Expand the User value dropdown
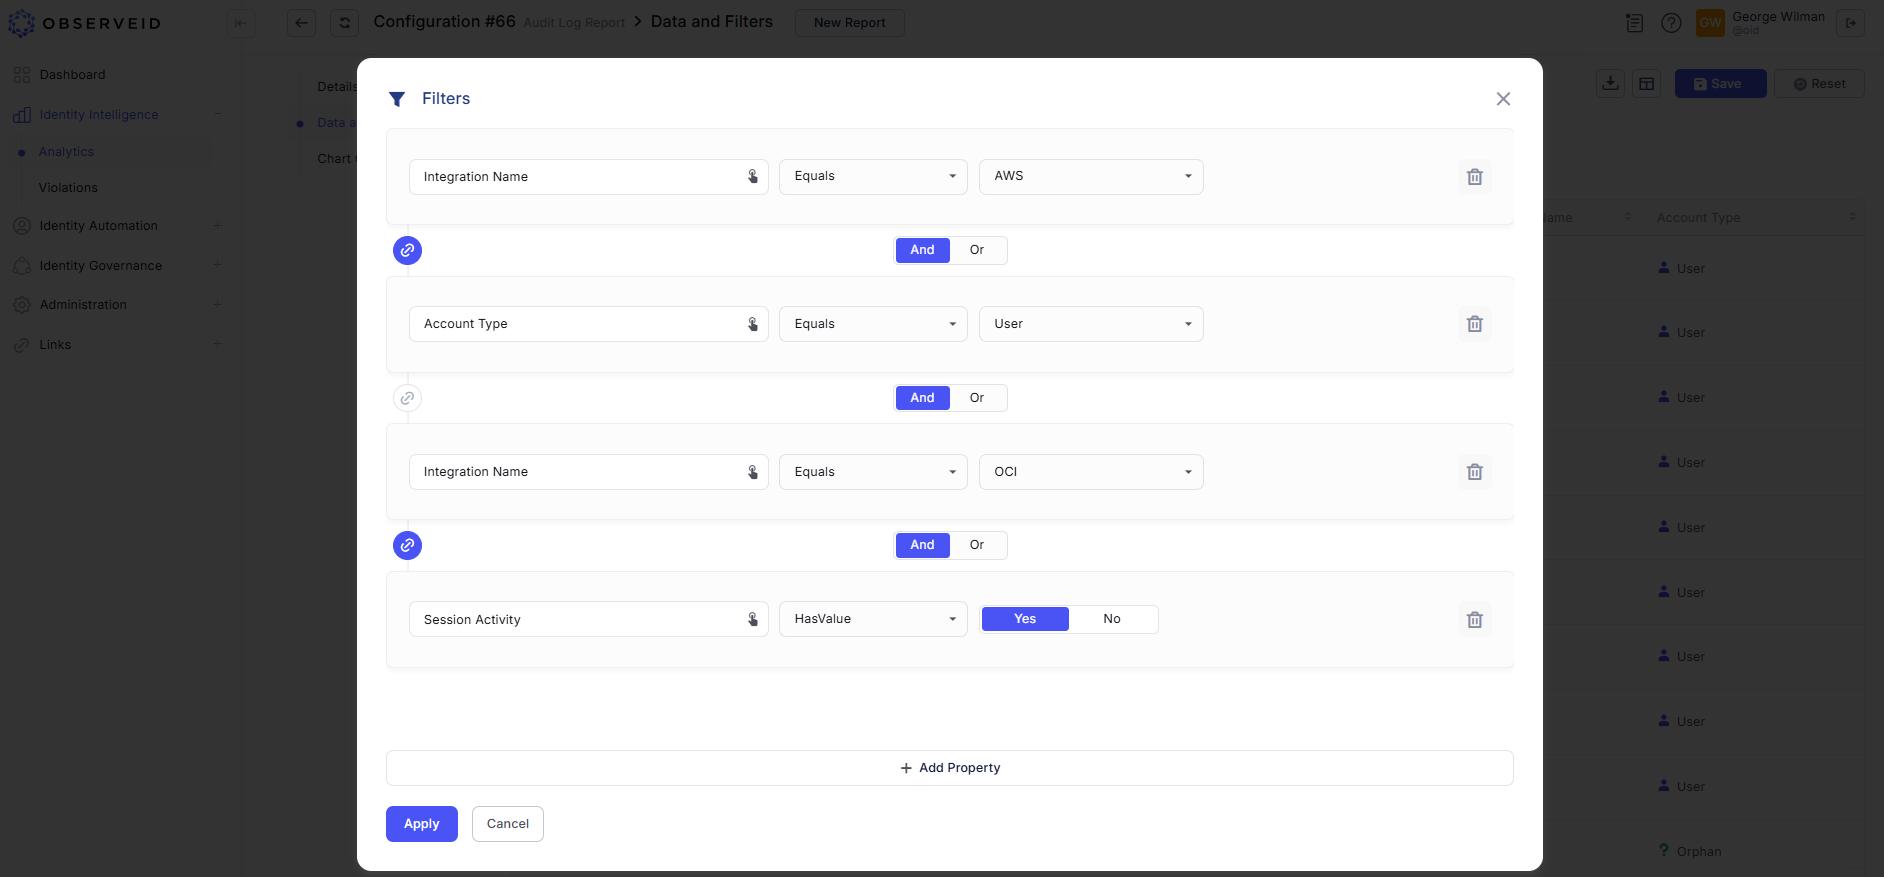This screenshot has height=877, width=1884. (x=1090, y=324)
